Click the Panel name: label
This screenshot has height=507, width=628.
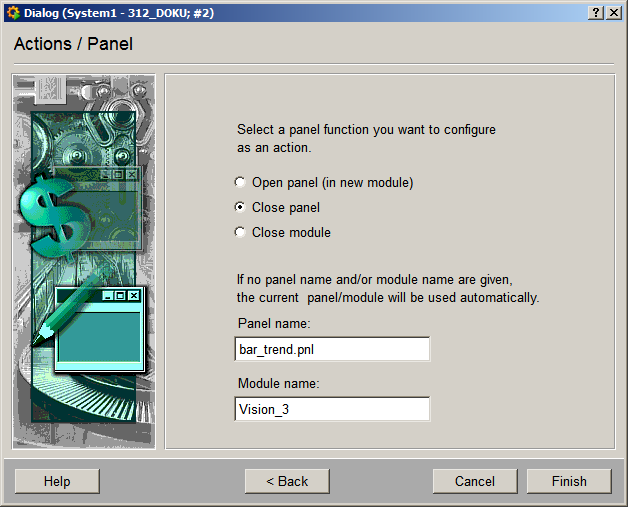point(274,324)
